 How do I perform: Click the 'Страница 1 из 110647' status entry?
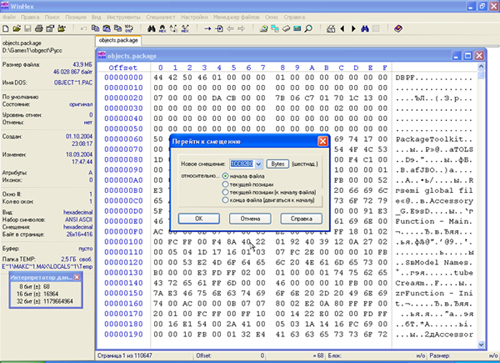coord(125,356)
